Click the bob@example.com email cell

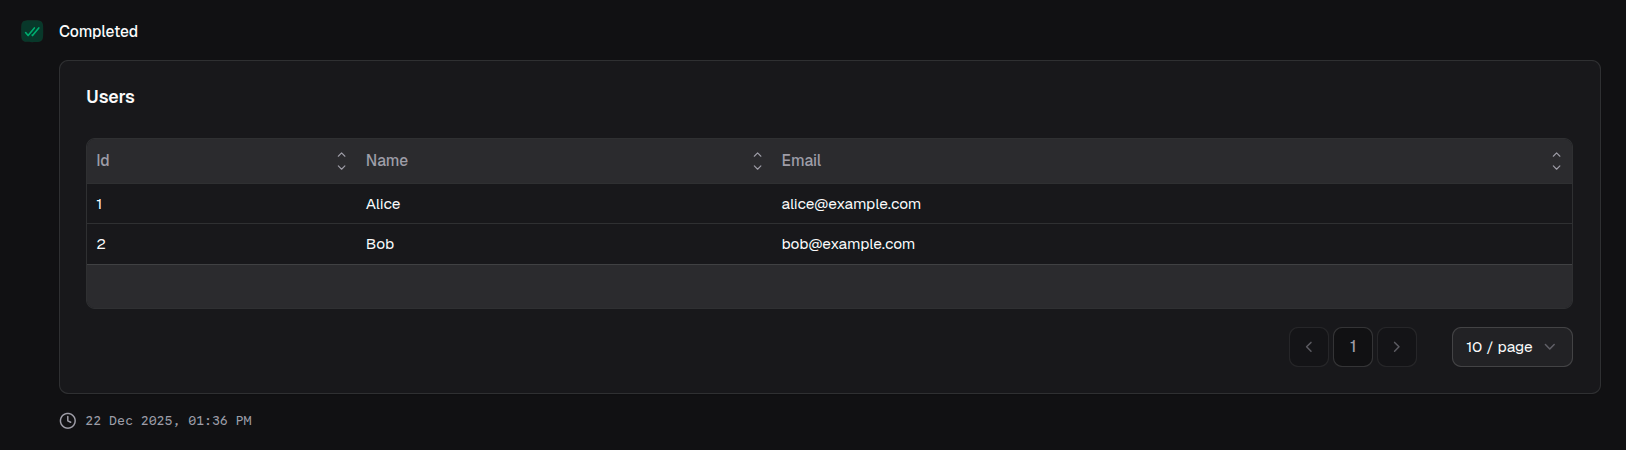pos(848,244)
